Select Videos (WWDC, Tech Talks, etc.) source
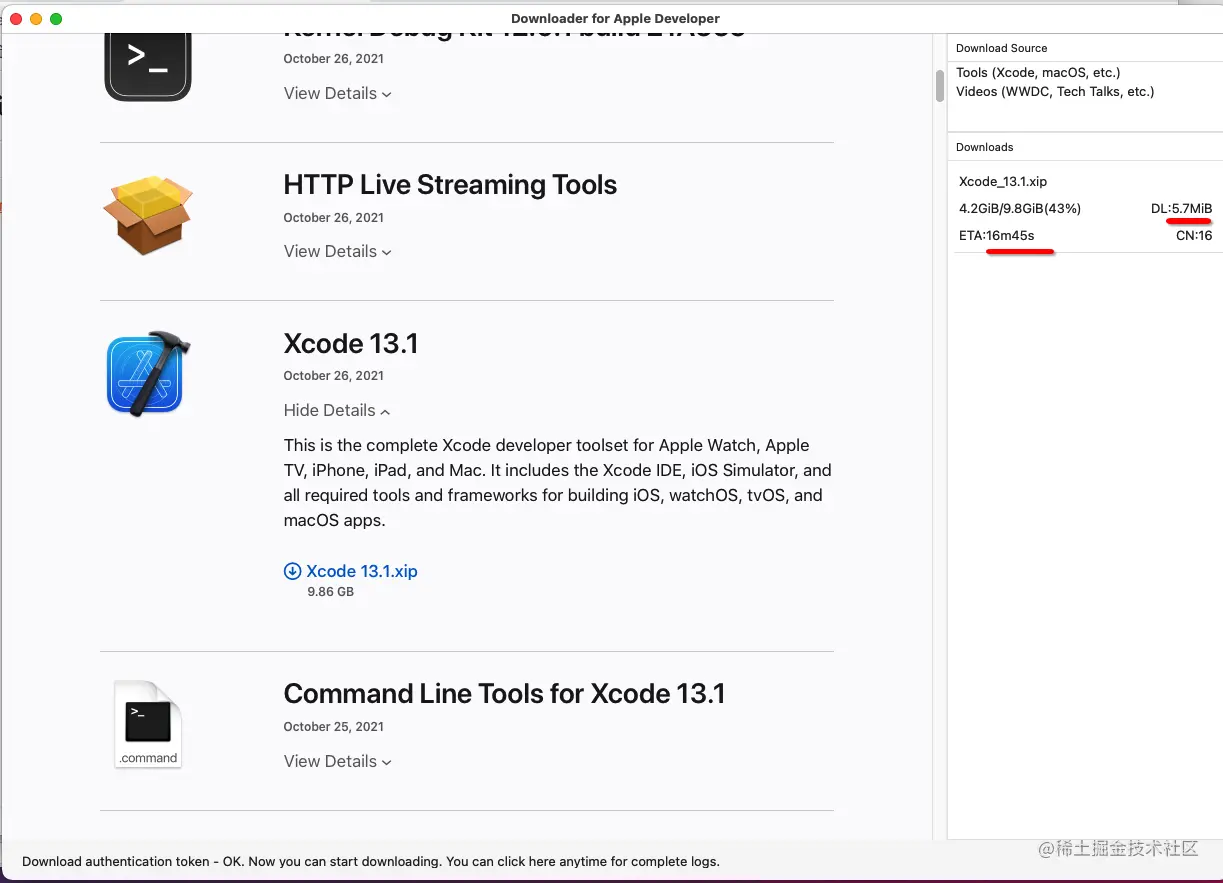This screenshot has width=1223, height=883. [1055, 92]
